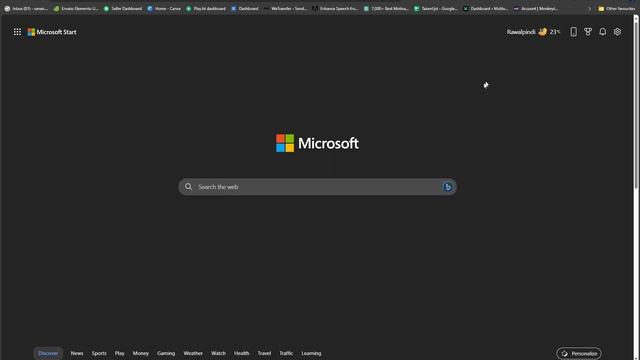The image size is (640, 360).
Task: Select the Gaming tab
Action: click(166, 353)
